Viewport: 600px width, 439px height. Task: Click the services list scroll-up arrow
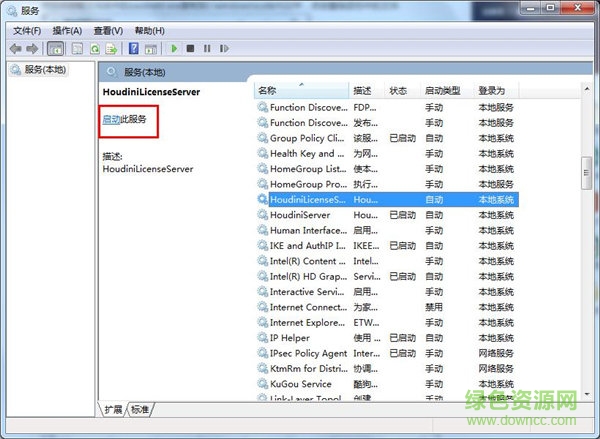(587, 89)
